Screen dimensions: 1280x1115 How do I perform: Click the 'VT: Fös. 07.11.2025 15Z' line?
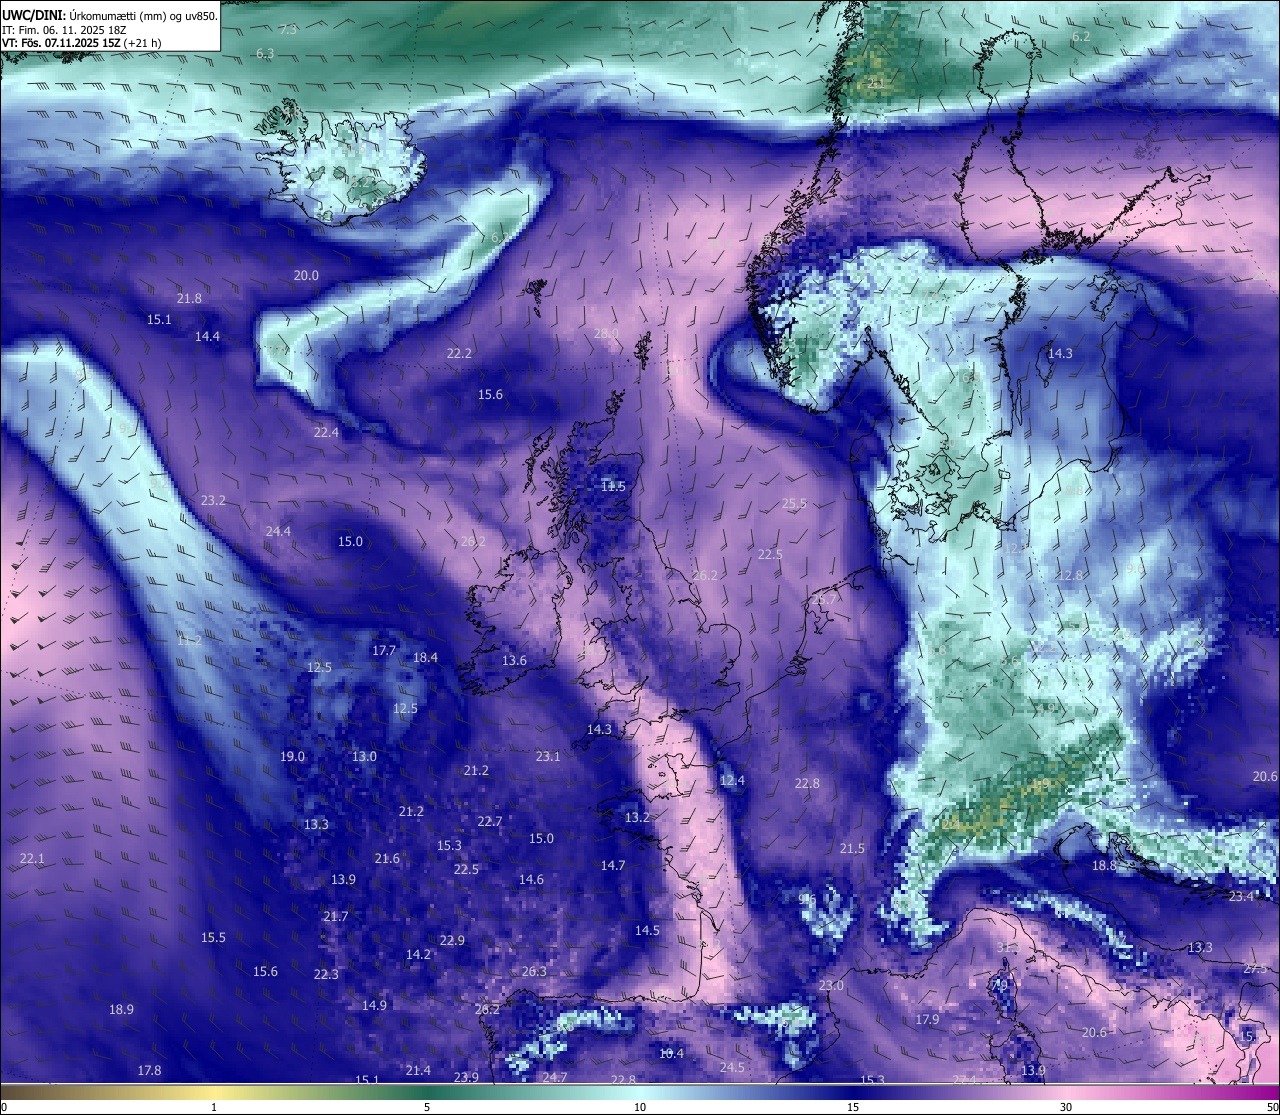click(x=81, y=43)
